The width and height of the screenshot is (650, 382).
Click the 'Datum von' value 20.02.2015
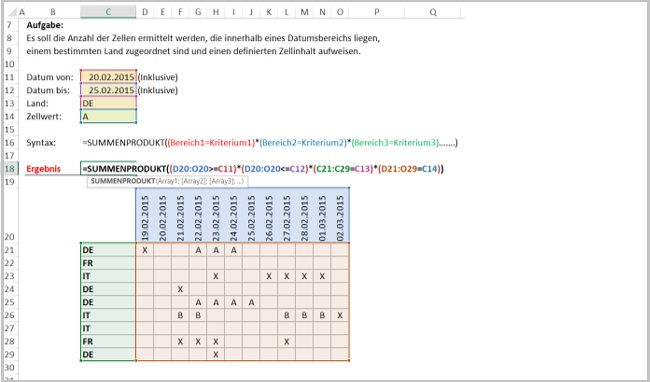point(108,77)
